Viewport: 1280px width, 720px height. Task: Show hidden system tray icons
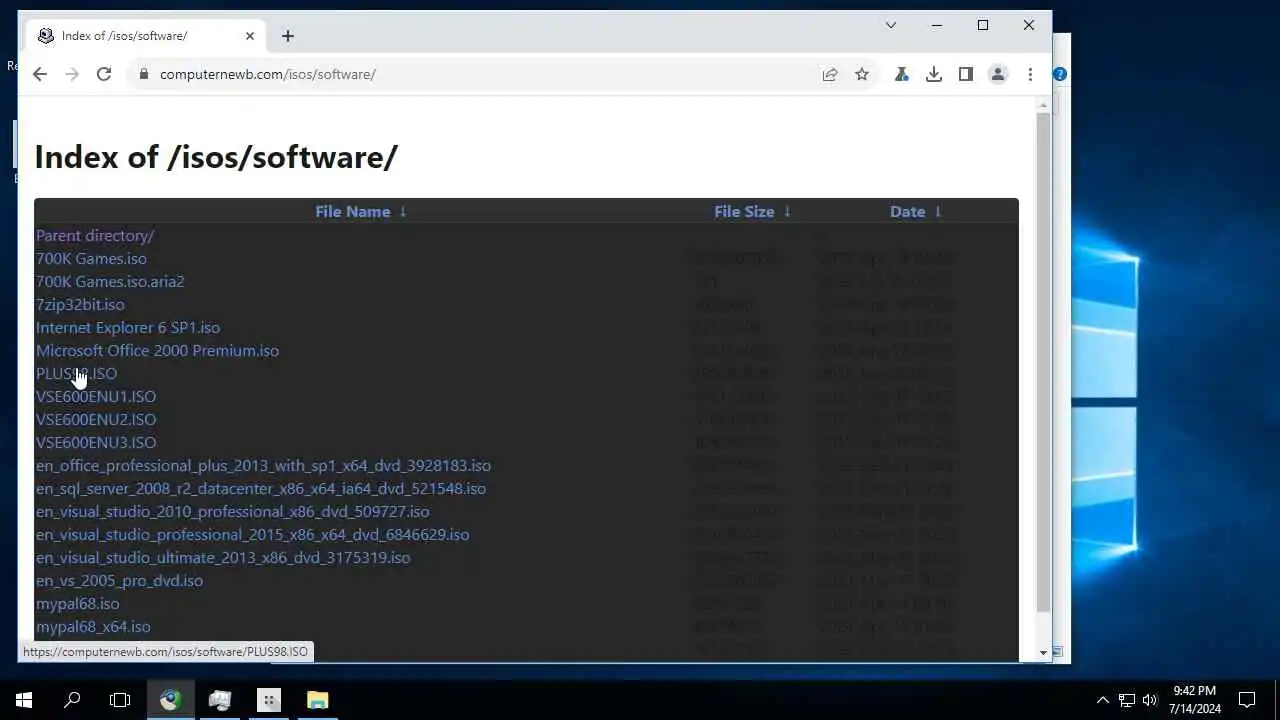pos(1103,700)
